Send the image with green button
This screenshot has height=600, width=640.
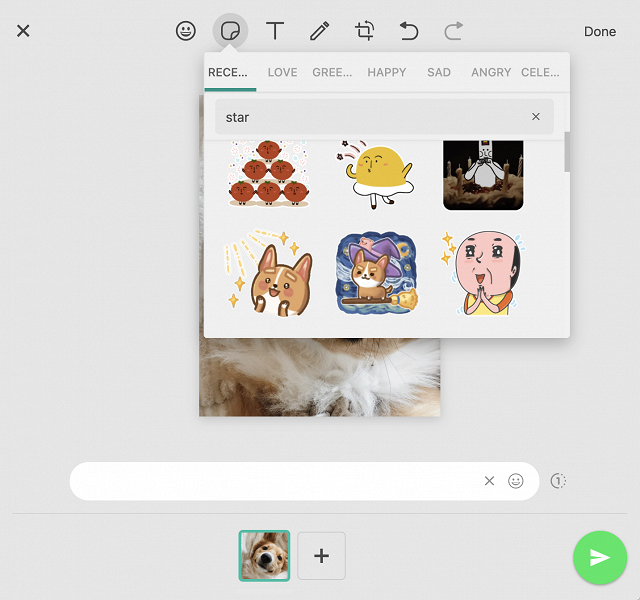[600, 557]
